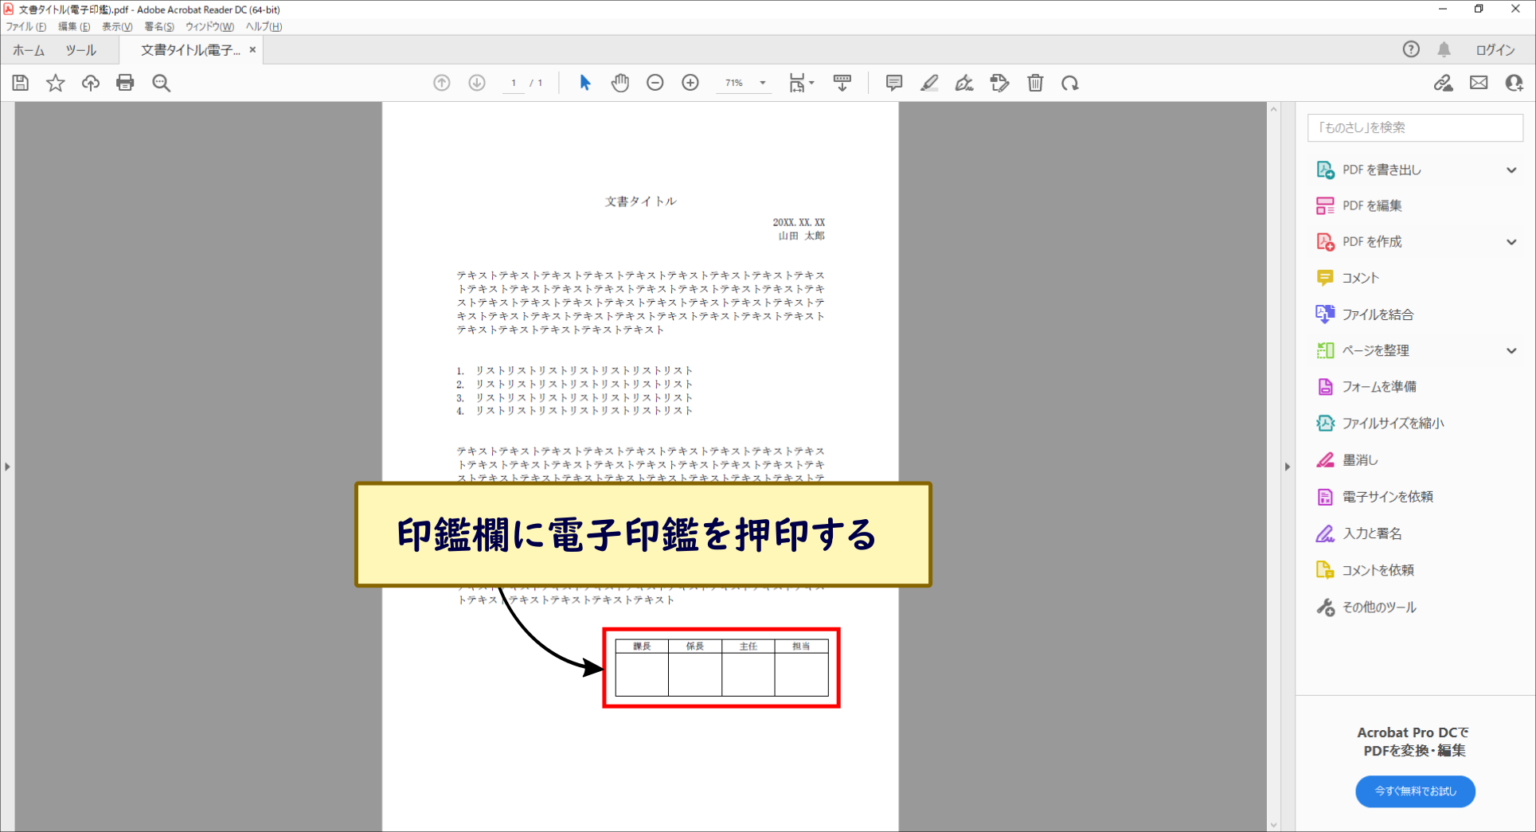
Task: Open the notifications bell
Action: pos(1444,50)
